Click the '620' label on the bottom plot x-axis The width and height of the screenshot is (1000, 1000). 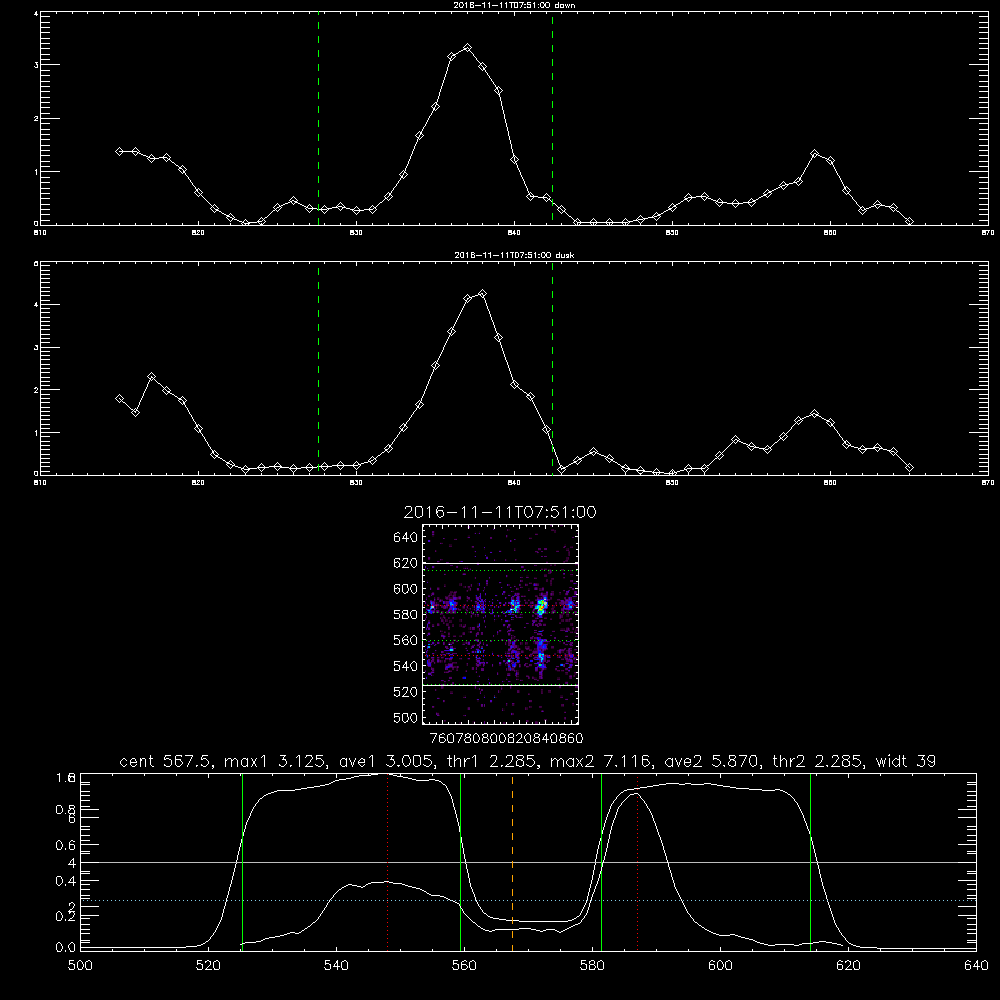(x=848, y=966)
